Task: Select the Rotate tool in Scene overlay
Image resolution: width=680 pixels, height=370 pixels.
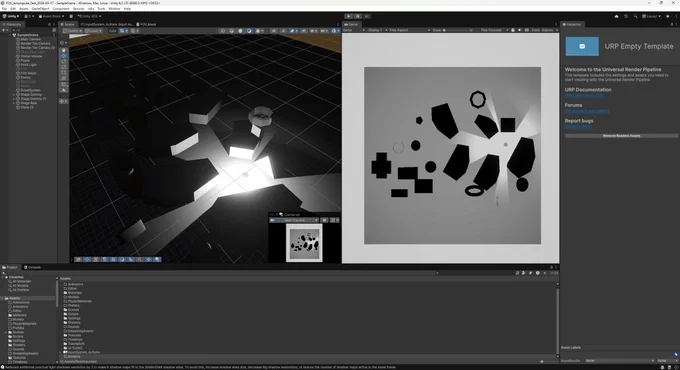Action: click(x=64, y=62)
